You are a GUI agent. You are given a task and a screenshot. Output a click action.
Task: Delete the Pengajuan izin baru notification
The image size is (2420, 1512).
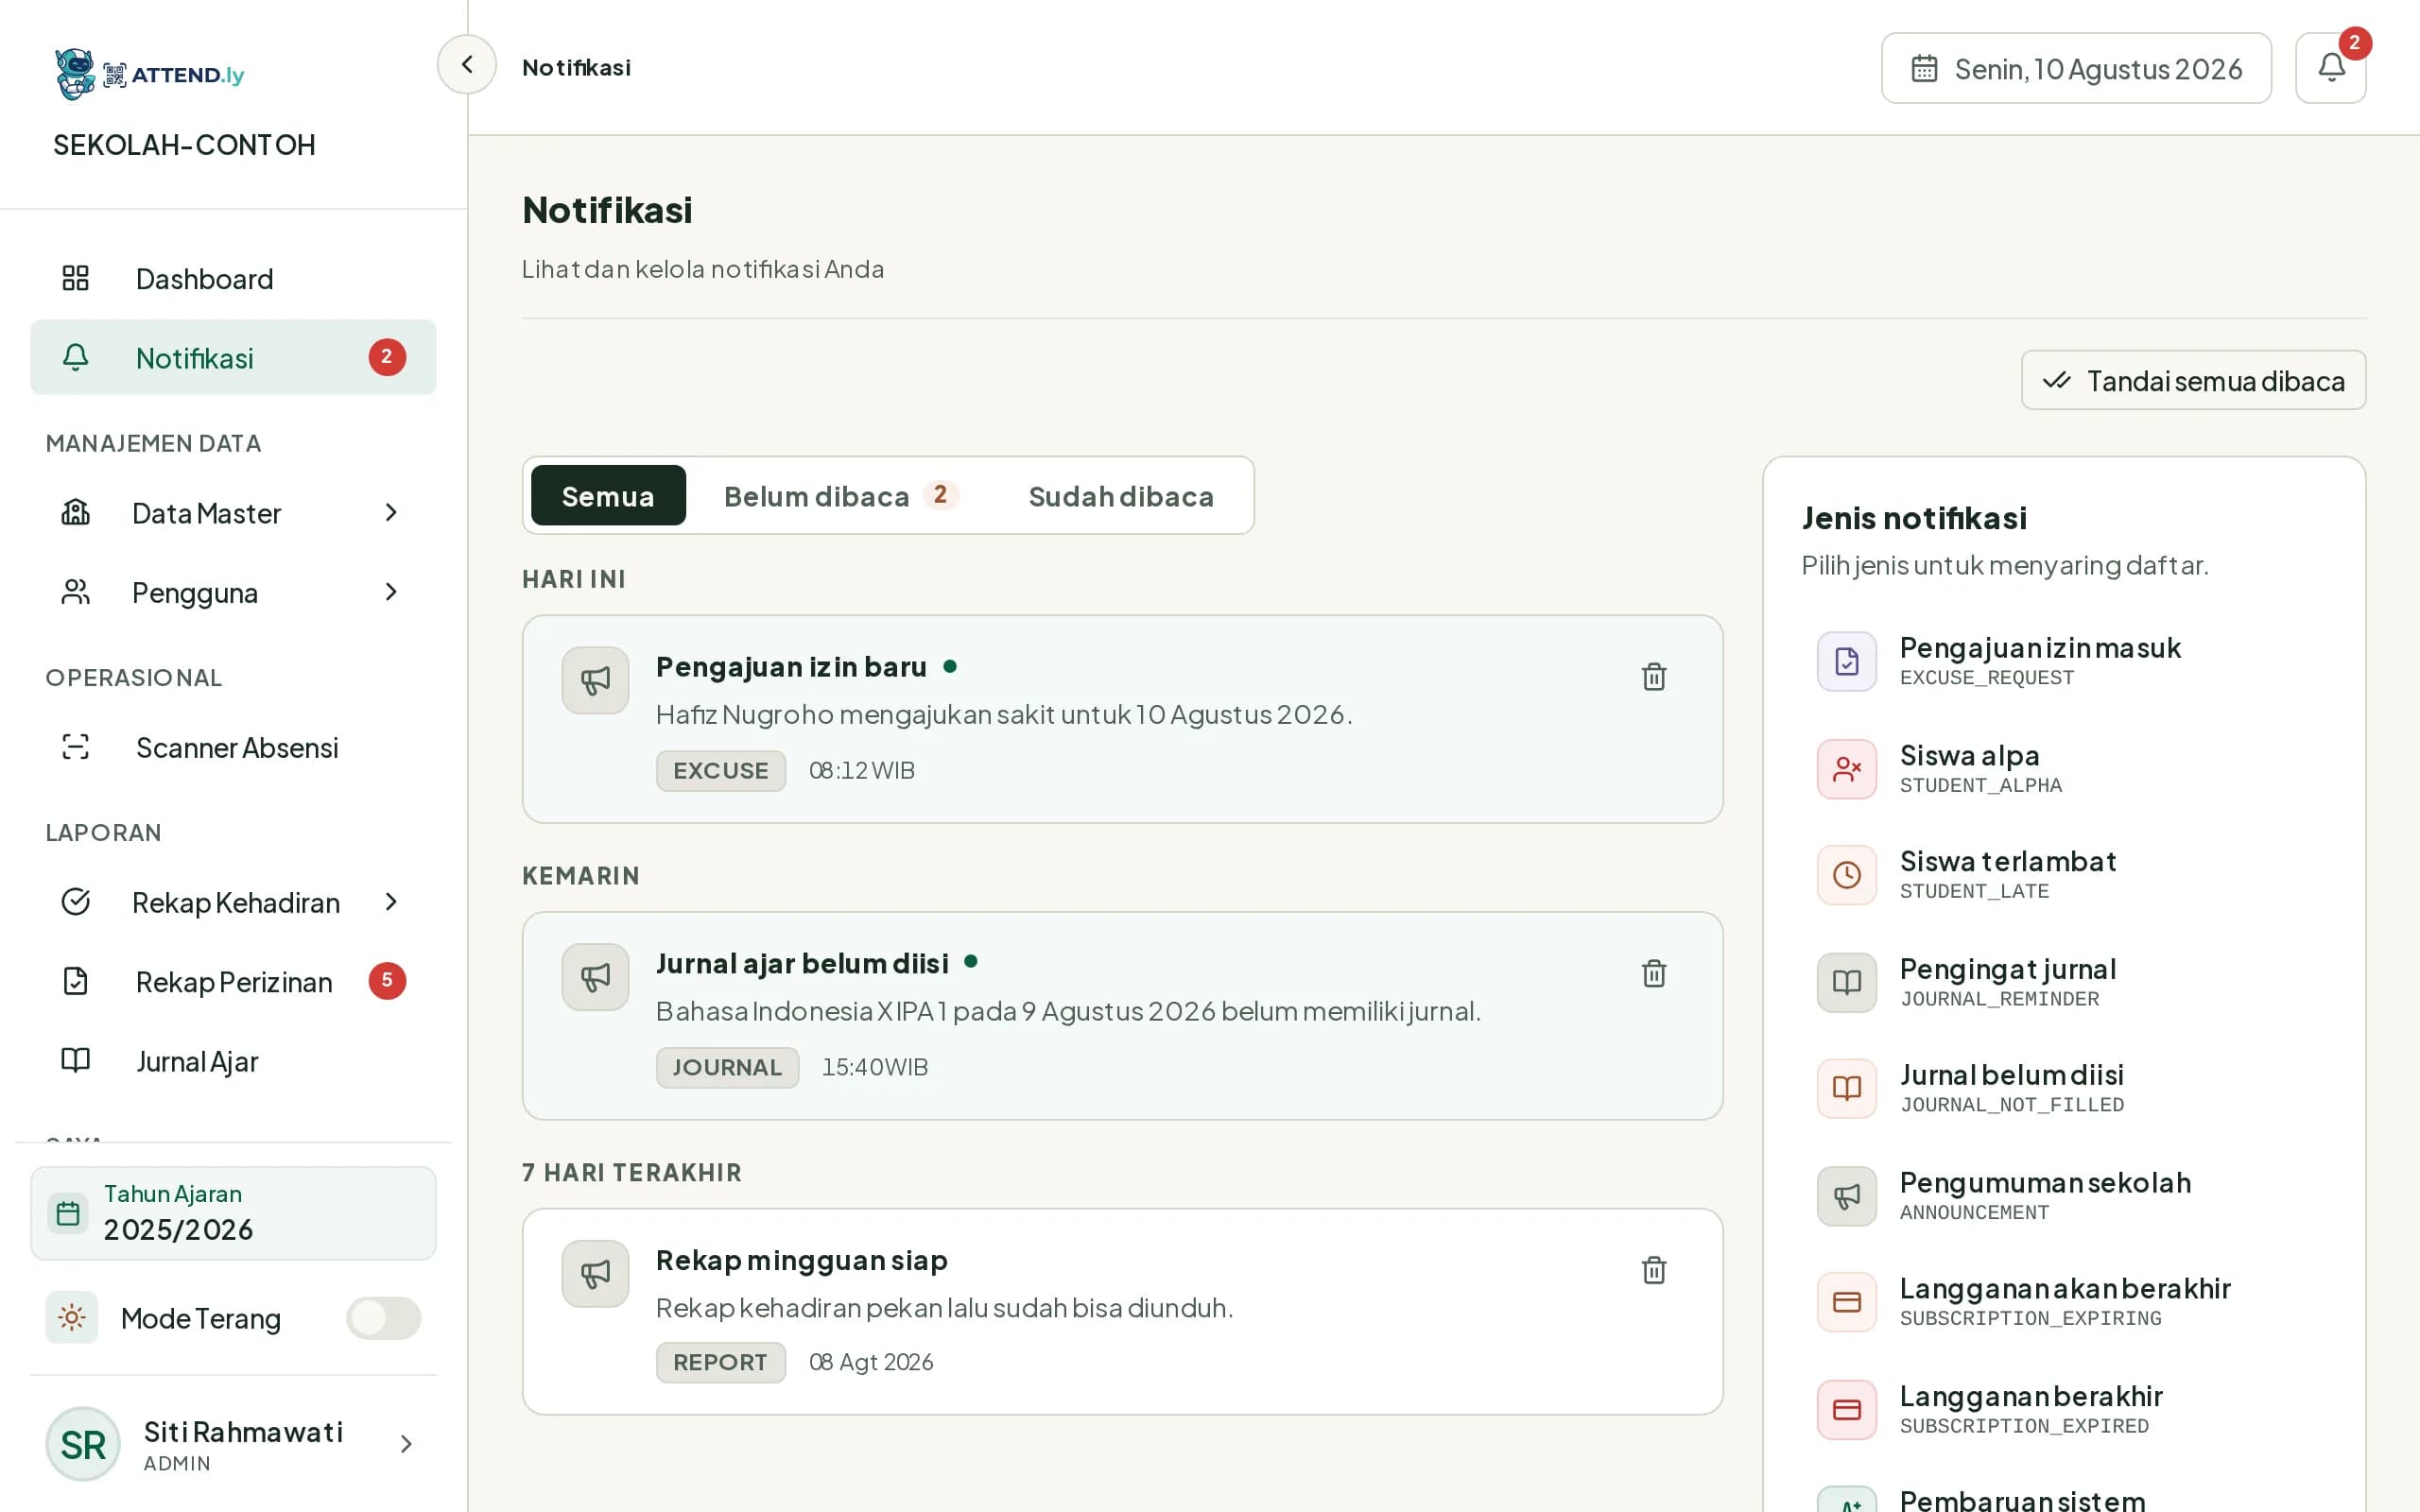point(1654,677)
